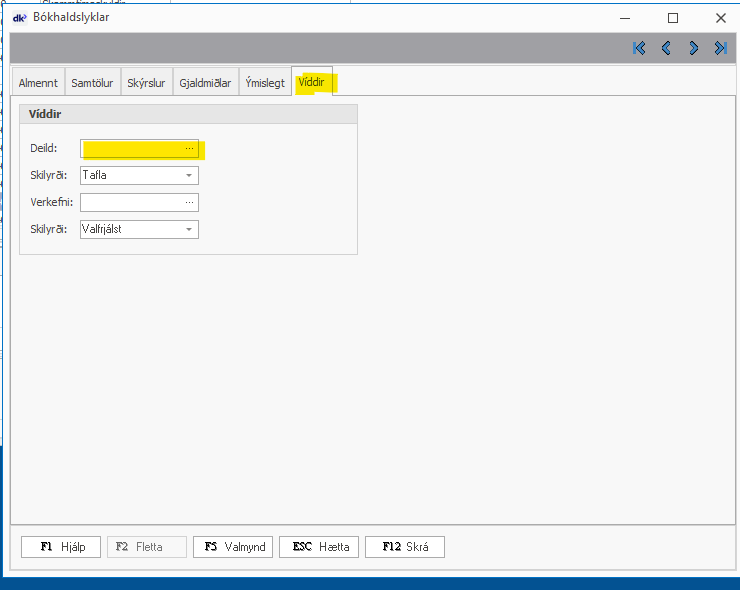The image size is (740, 590).
Task: Open the Verkefni lookup ellipsis button
Action: tap(189, 202)
